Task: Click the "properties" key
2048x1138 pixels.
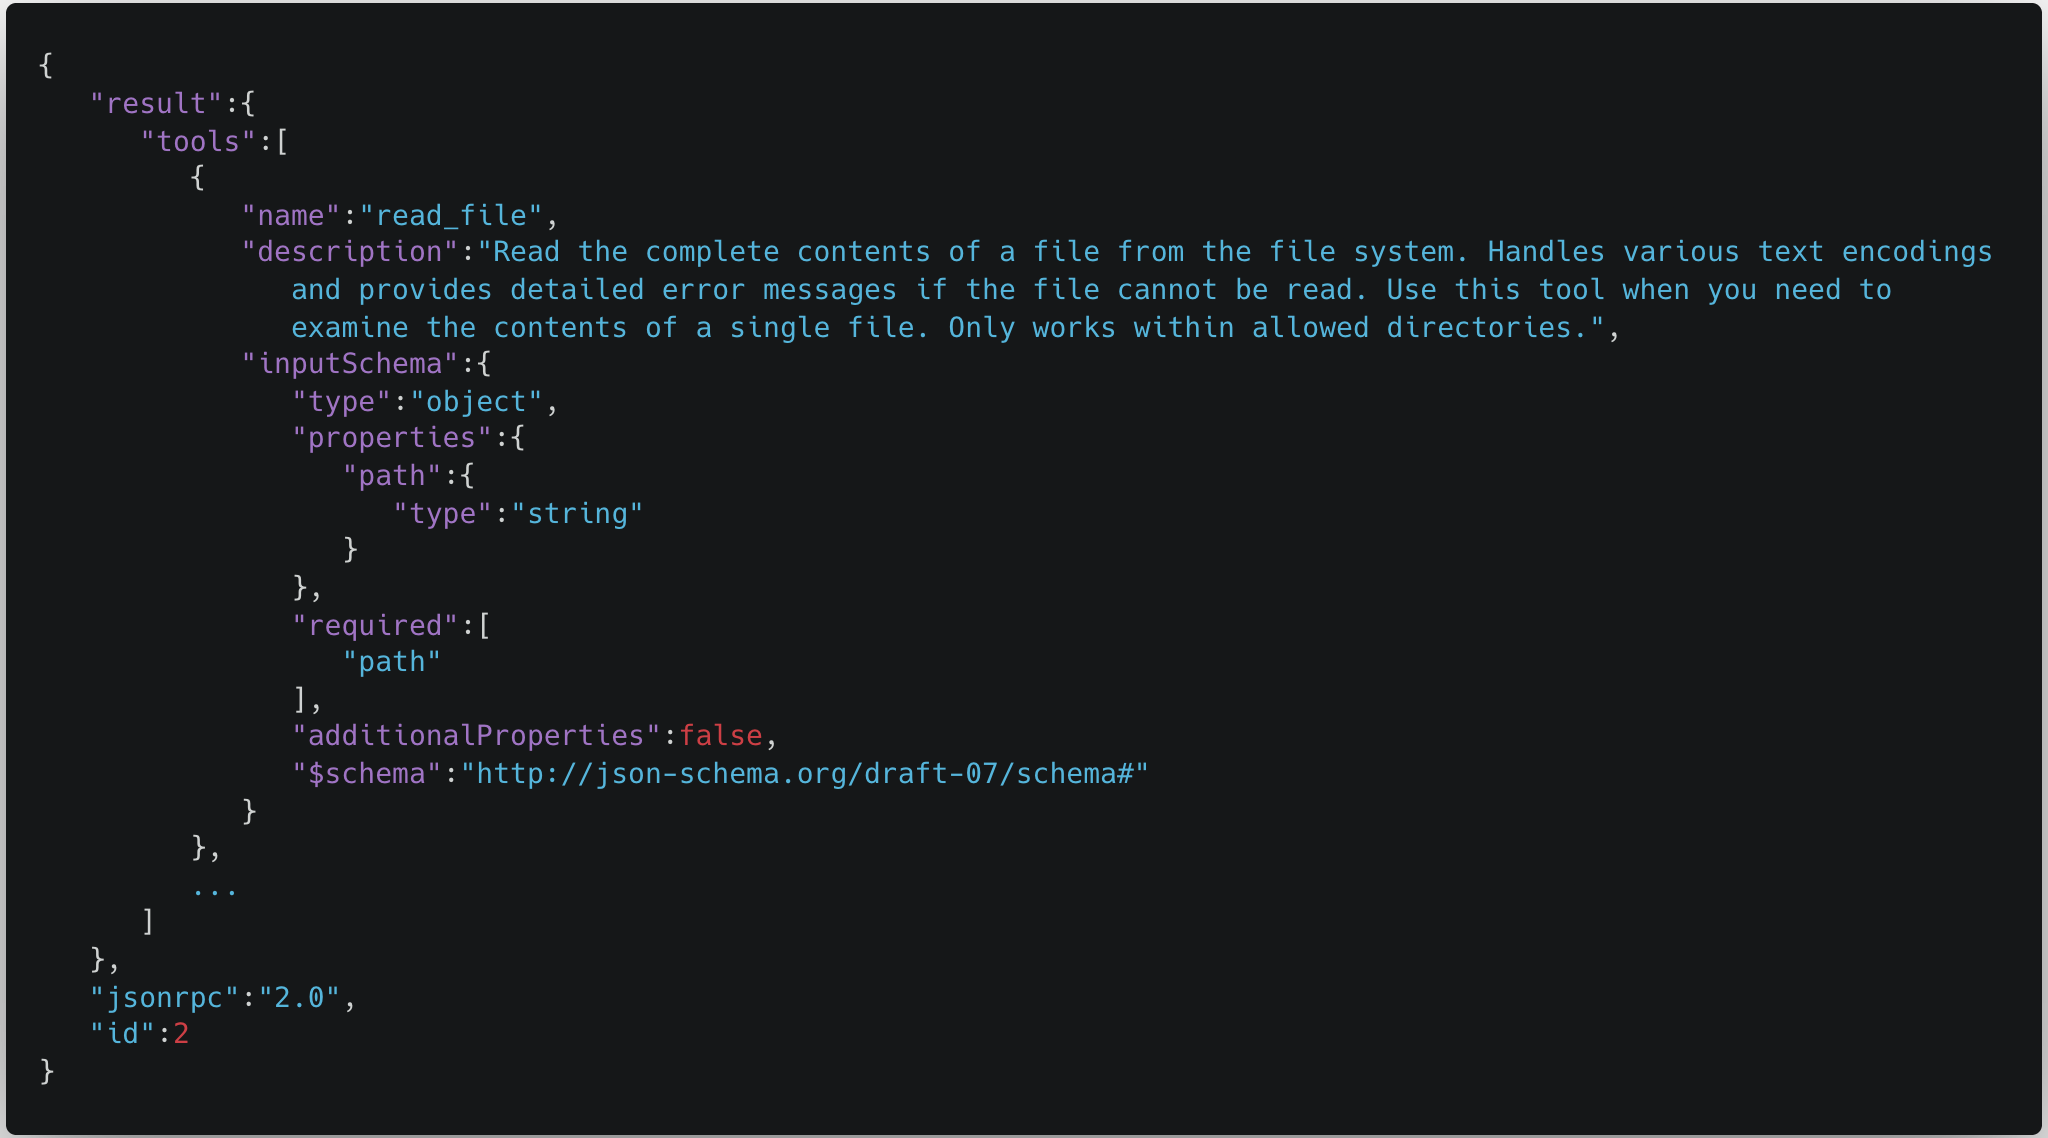Action: pos(392,438)
